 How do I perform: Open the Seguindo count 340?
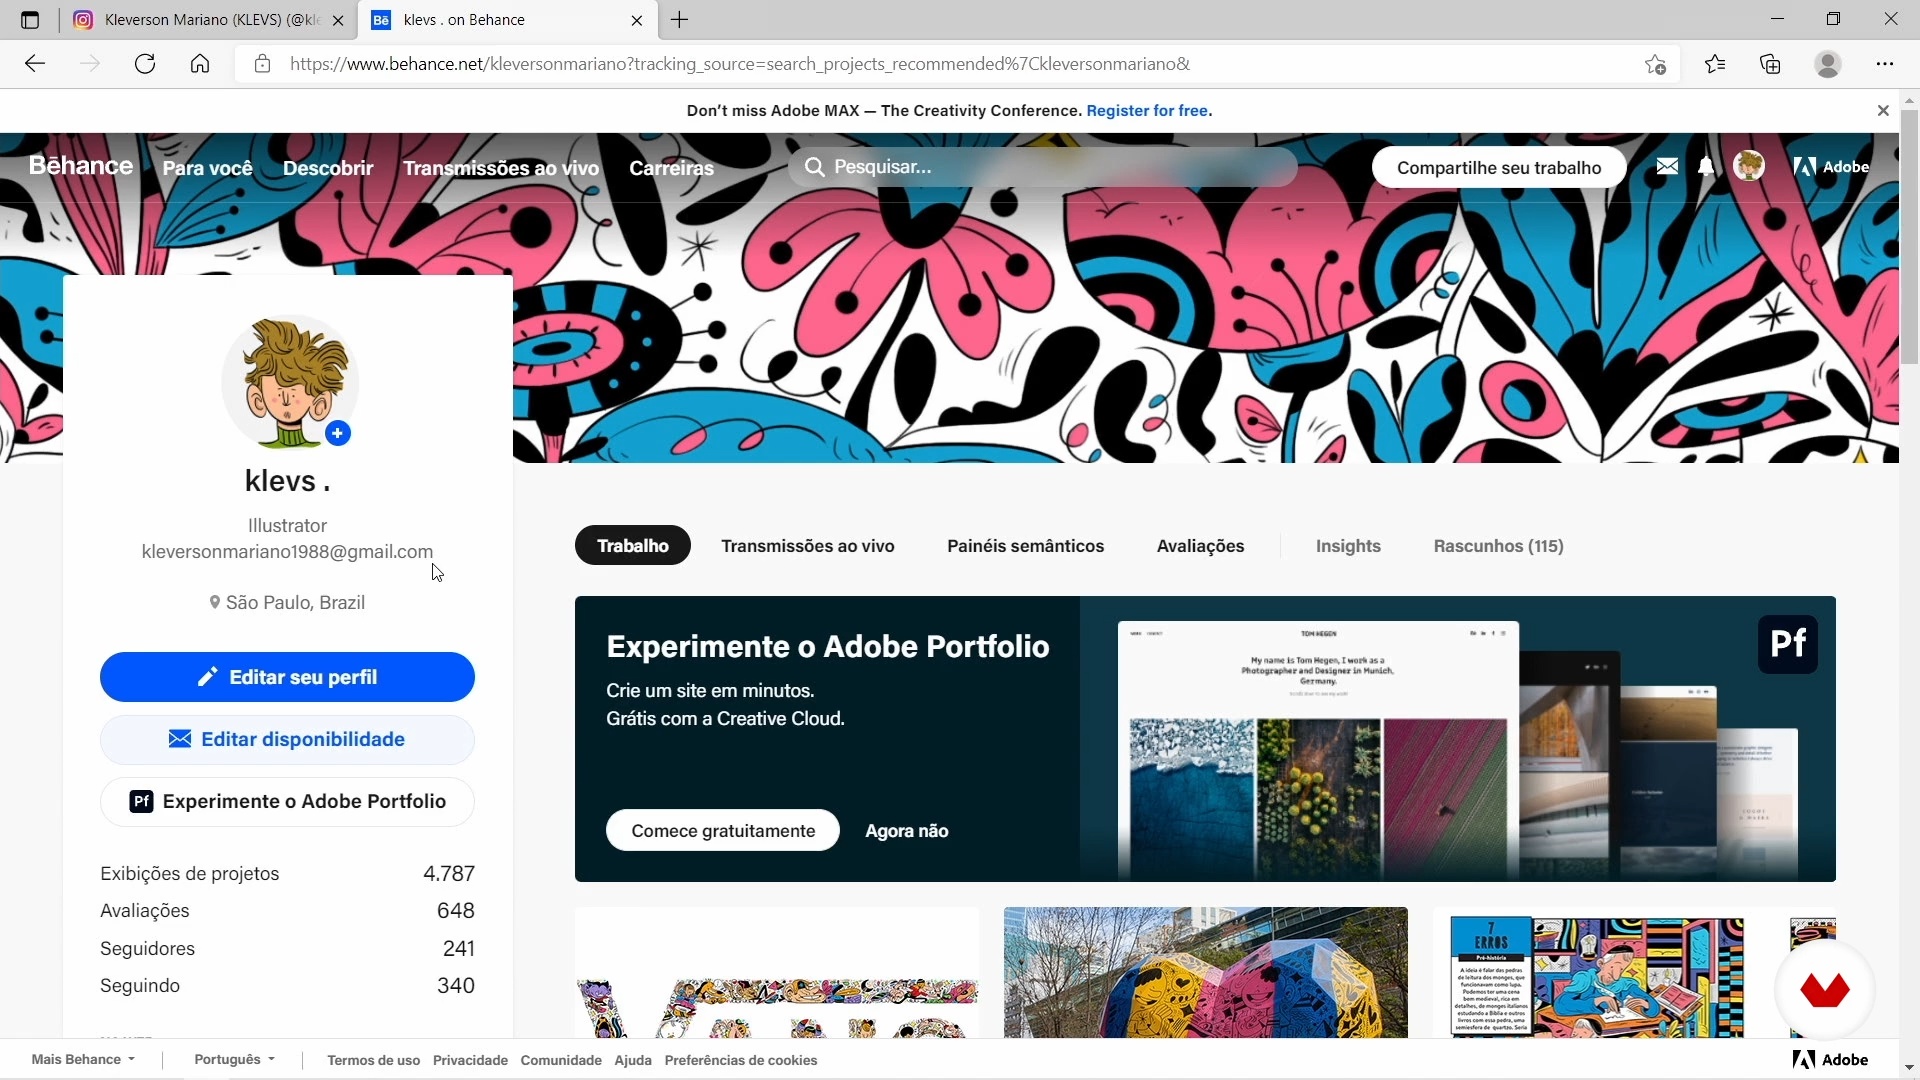[x=456, y=986]
